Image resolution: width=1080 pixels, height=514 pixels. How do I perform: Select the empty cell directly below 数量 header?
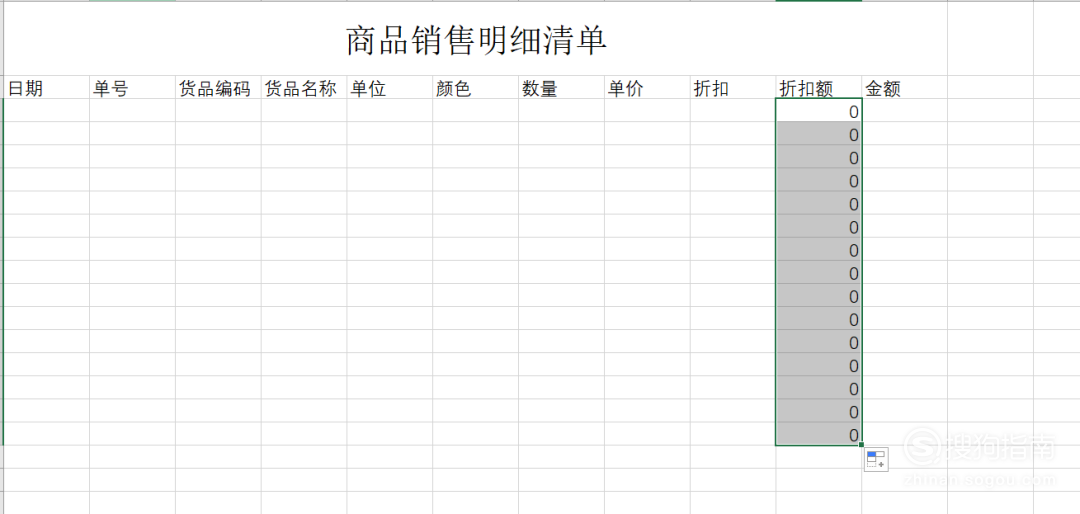pyautogui.click(x=561, y=110)
